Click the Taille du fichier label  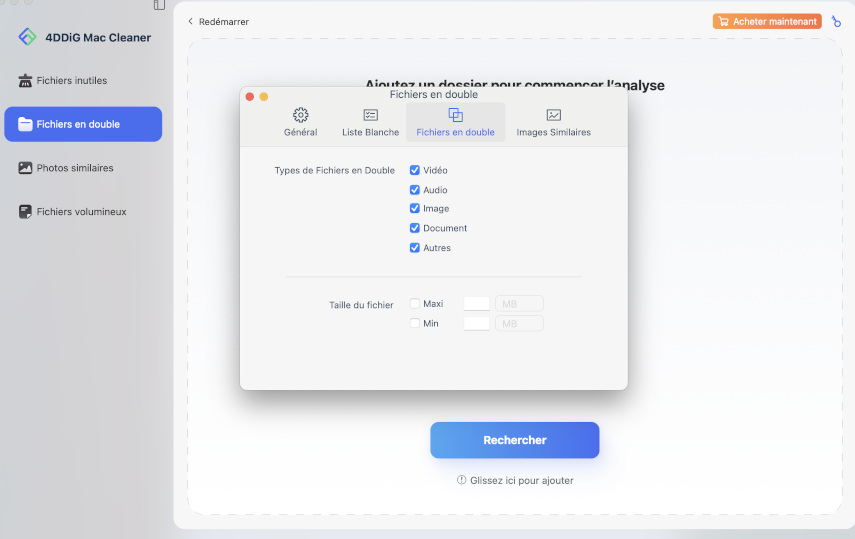pos(361,305)
